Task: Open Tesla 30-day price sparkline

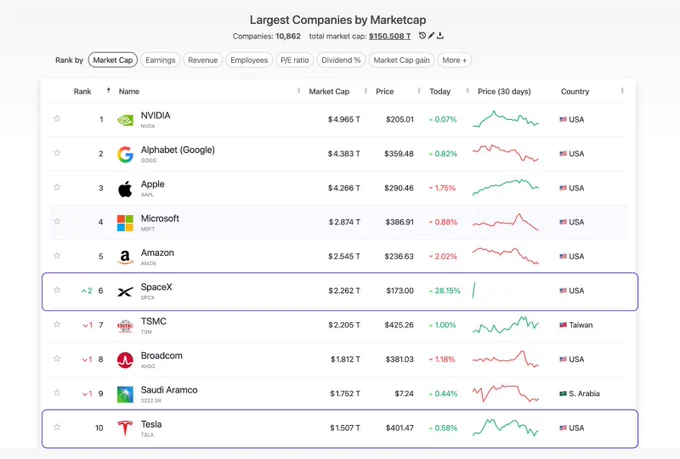Action: coord(506,427)
